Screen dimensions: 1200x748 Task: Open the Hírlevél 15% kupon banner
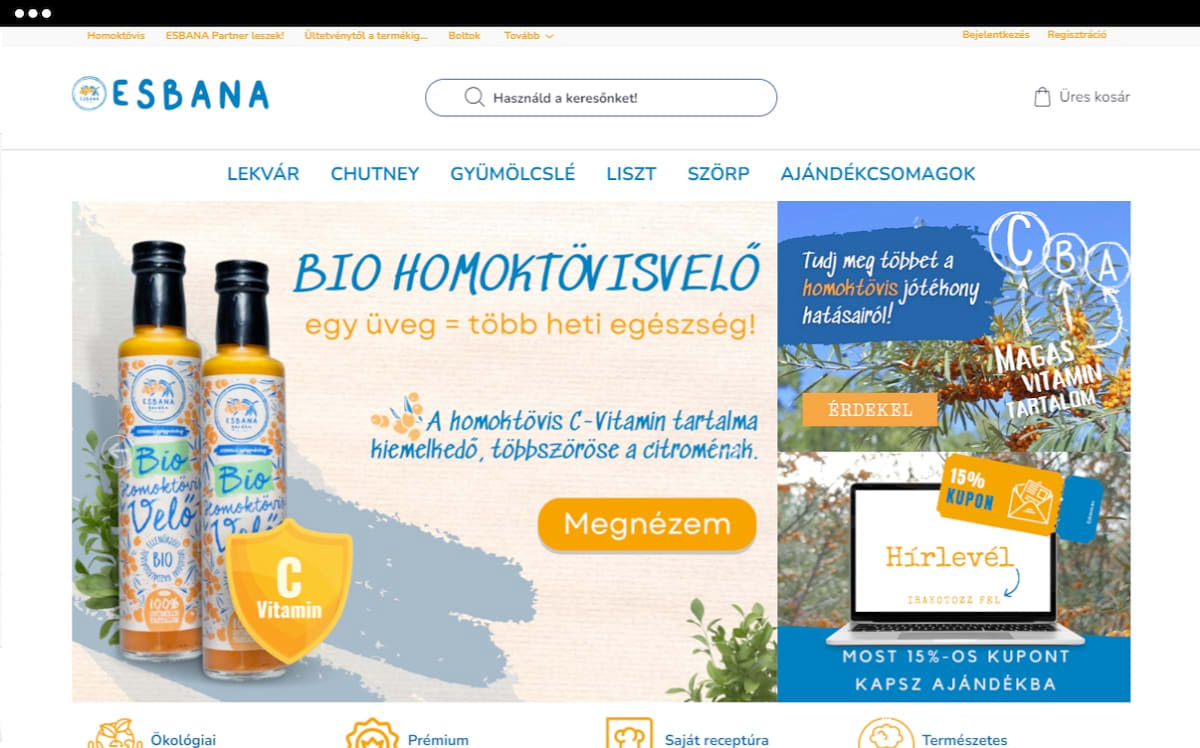pos(954,577)
